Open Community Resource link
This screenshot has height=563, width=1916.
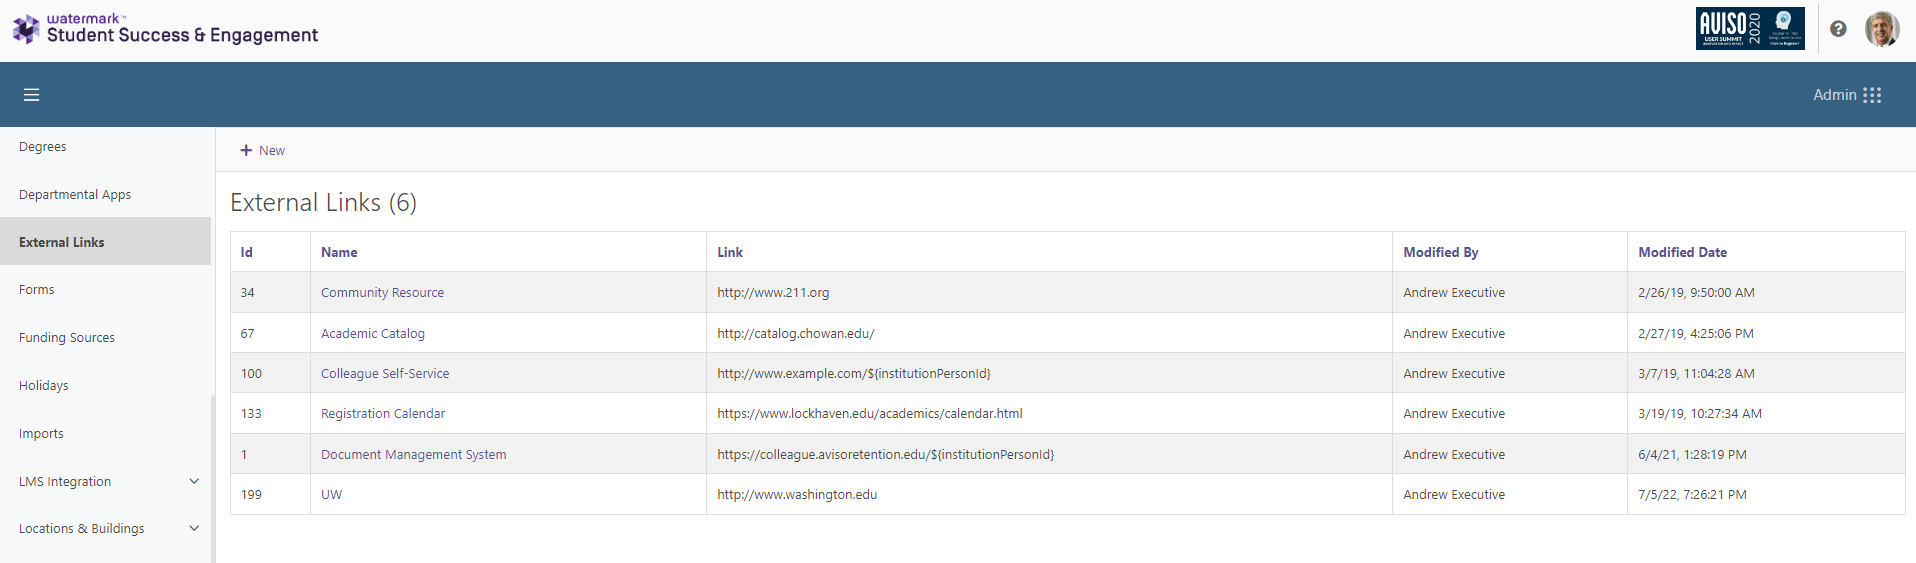pos(382,293)
